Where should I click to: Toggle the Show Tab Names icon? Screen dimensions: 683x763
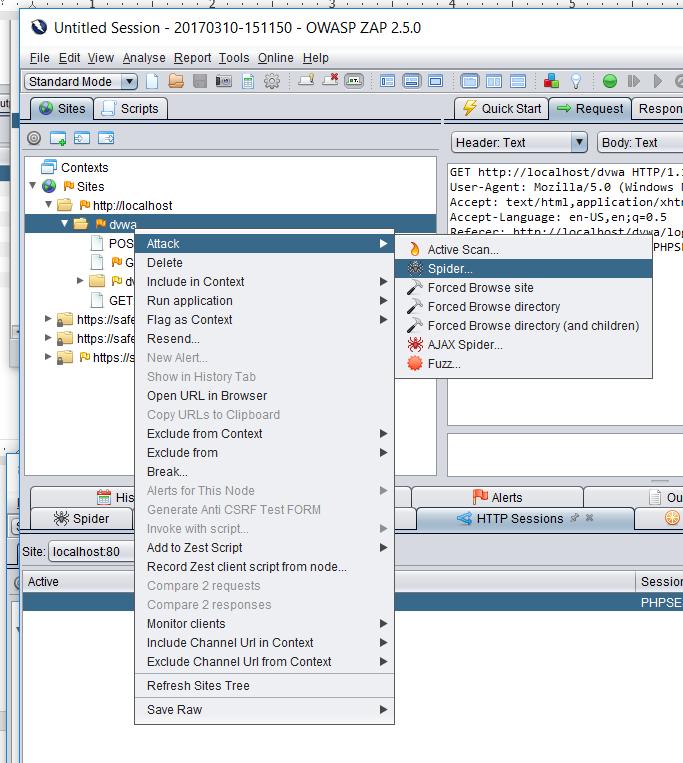tap(354, 81)
